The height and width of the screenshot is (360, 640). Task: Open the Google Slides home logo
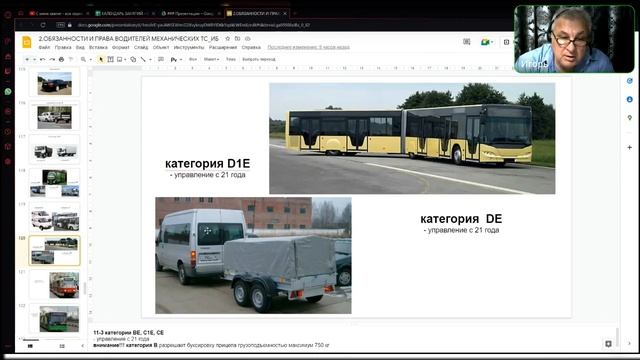pos(27,42)
